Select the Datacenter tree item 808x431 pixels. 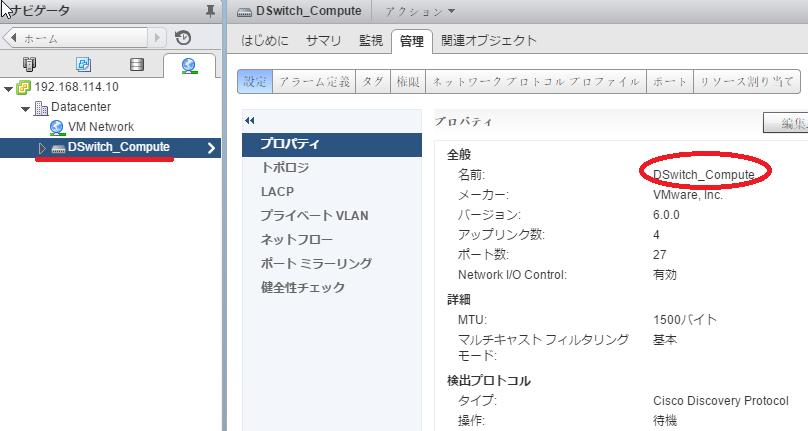click(x=81, y=107)
